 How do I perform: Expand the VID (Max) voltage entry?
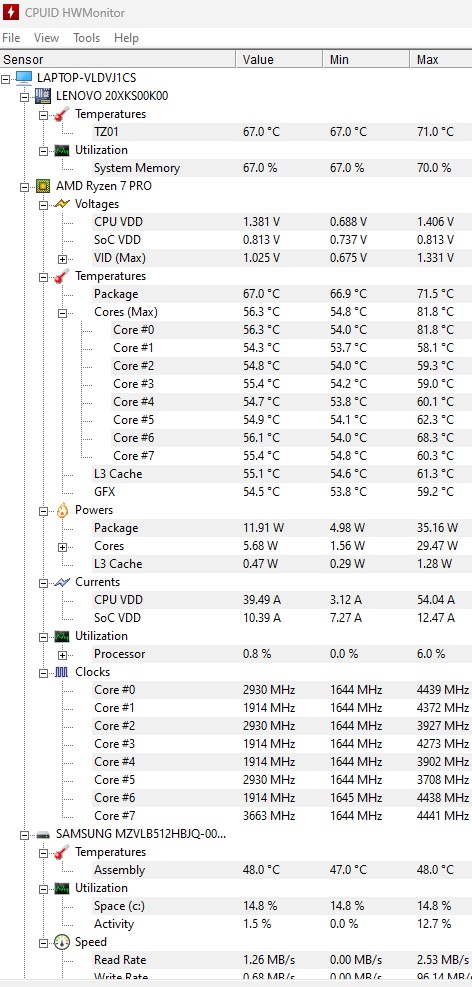[62, 259]
